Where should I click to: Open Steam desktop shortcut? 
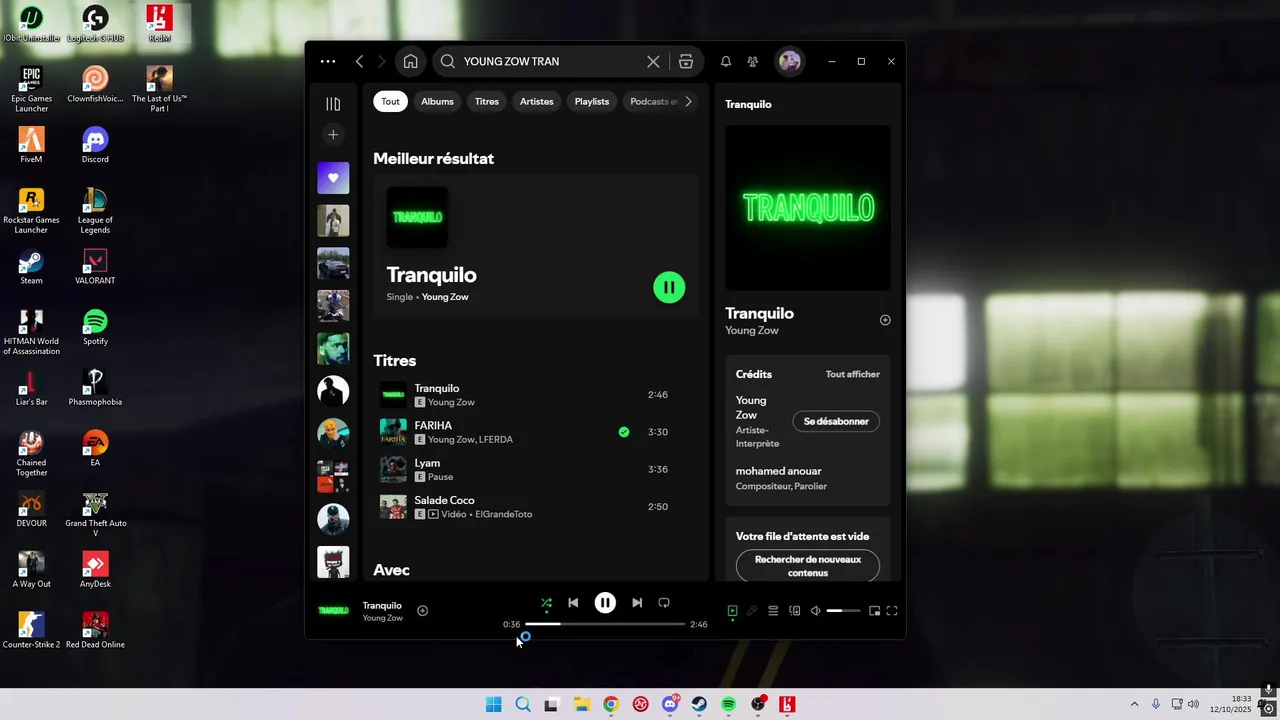point(31,267)
